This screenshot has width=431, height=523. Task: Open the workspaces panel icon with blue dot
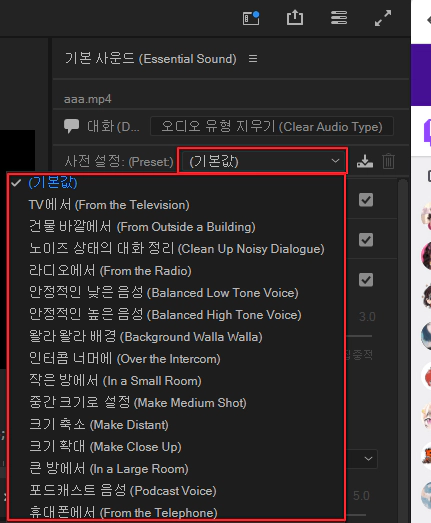coord(251,18)
